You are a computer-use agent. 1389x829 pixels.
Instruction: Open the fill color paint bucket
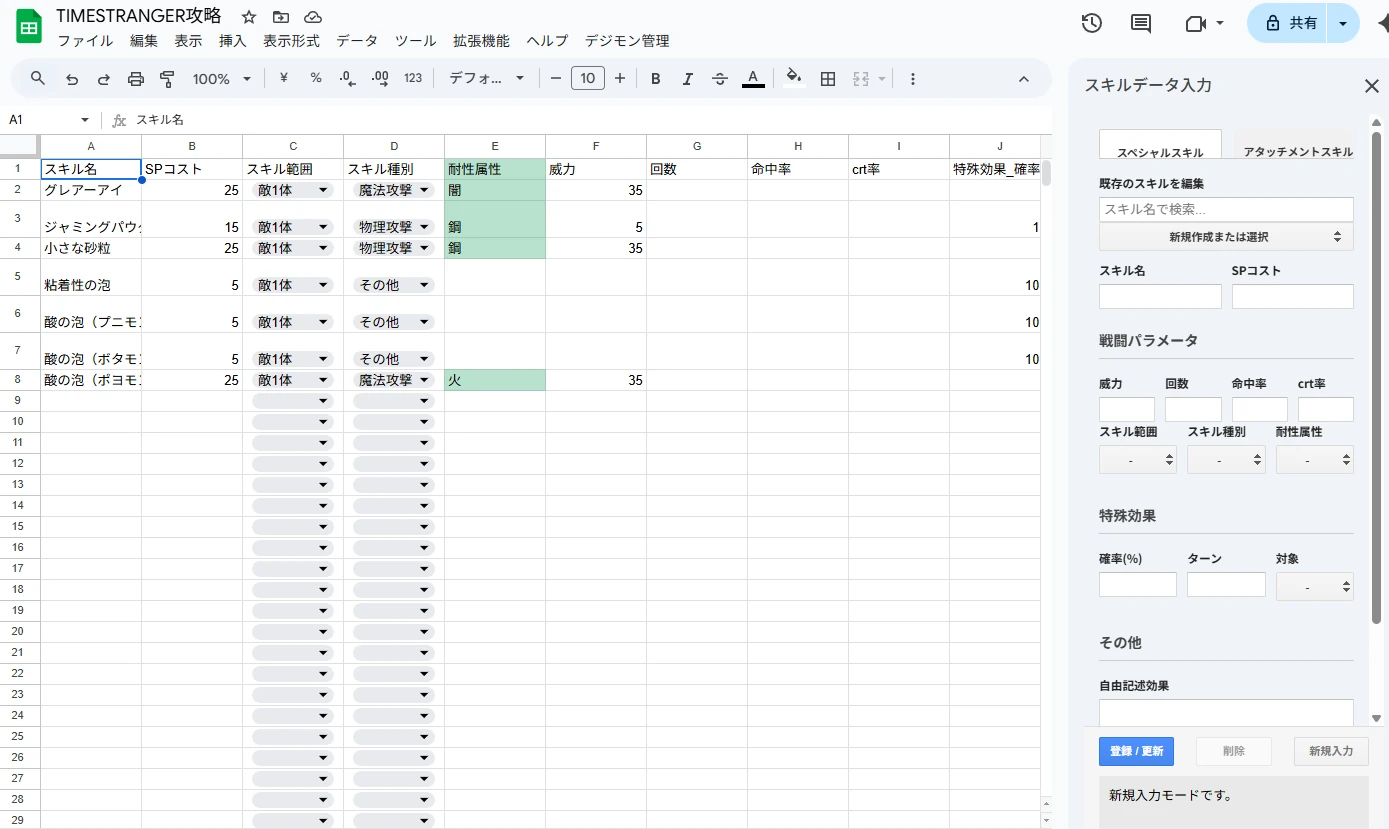tap(794, 79)
